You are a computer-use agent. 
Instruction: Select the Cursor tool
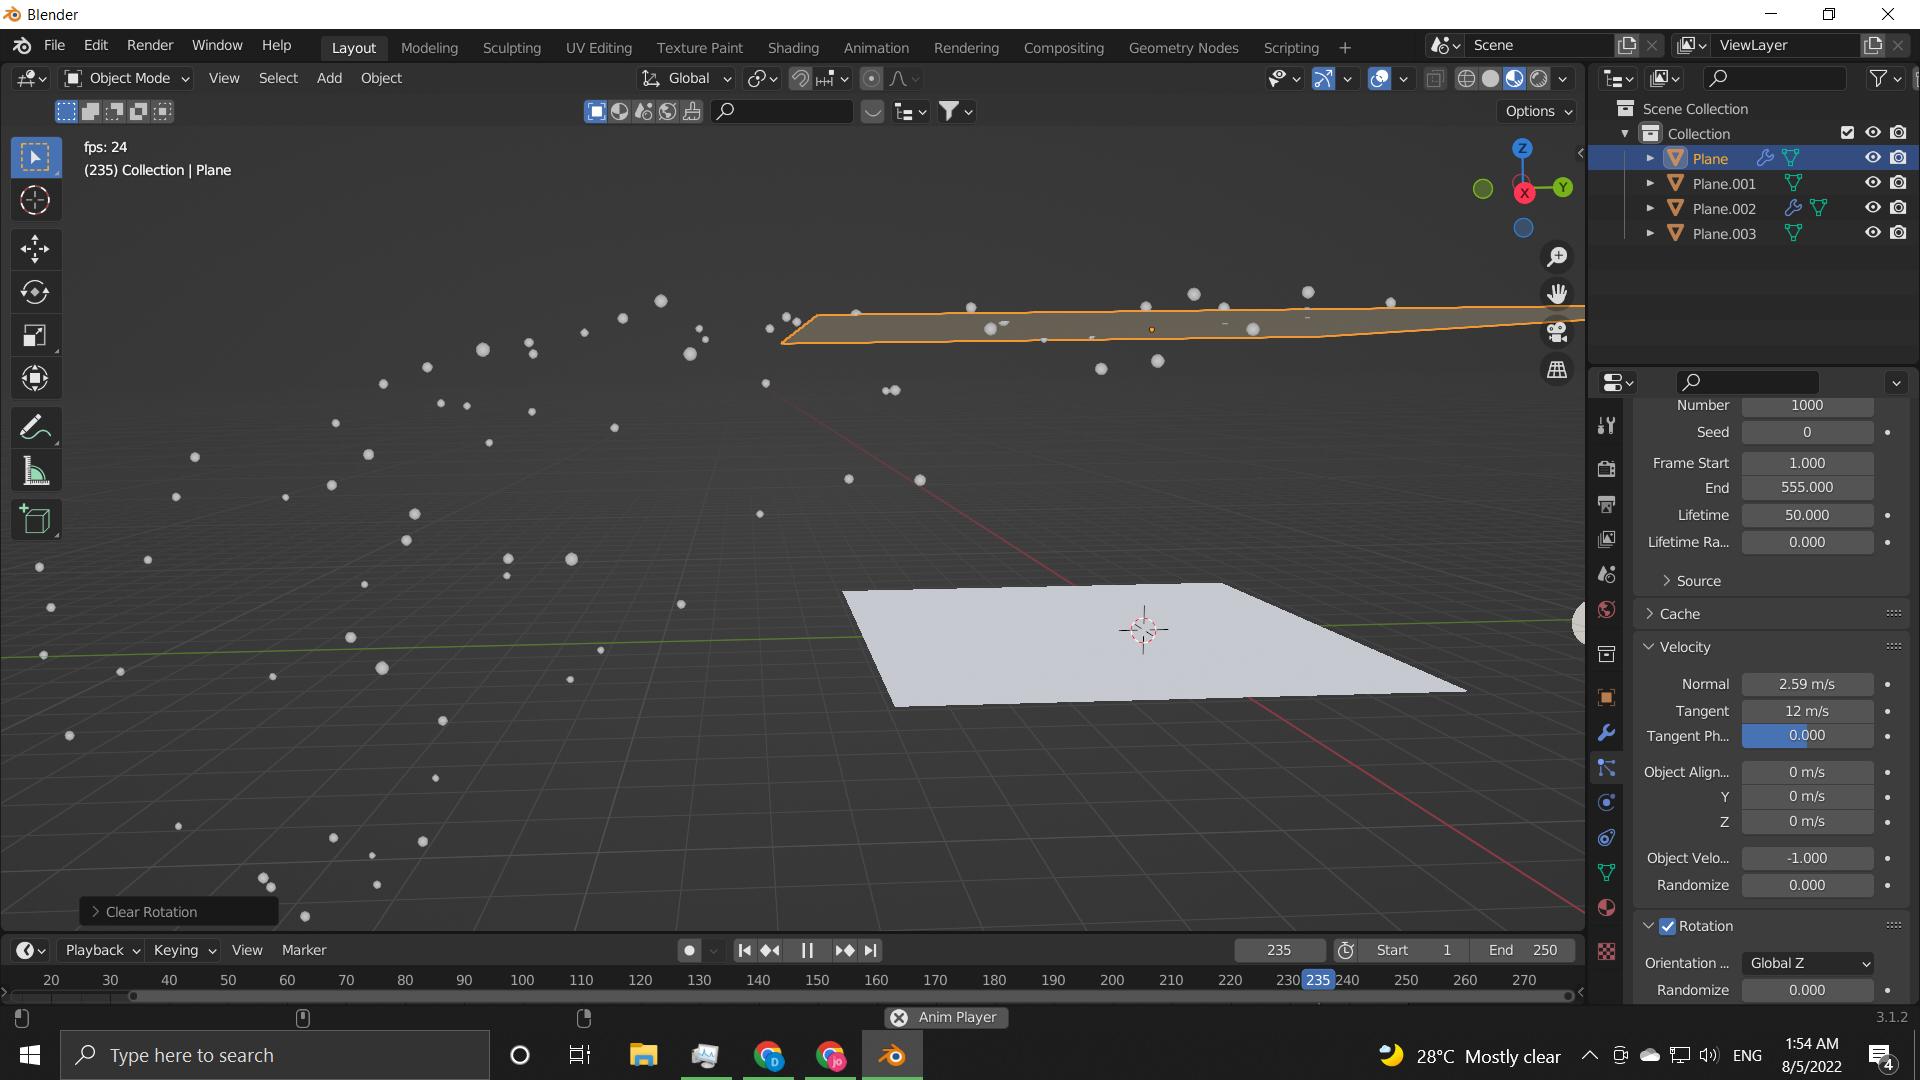click(35, 201)
